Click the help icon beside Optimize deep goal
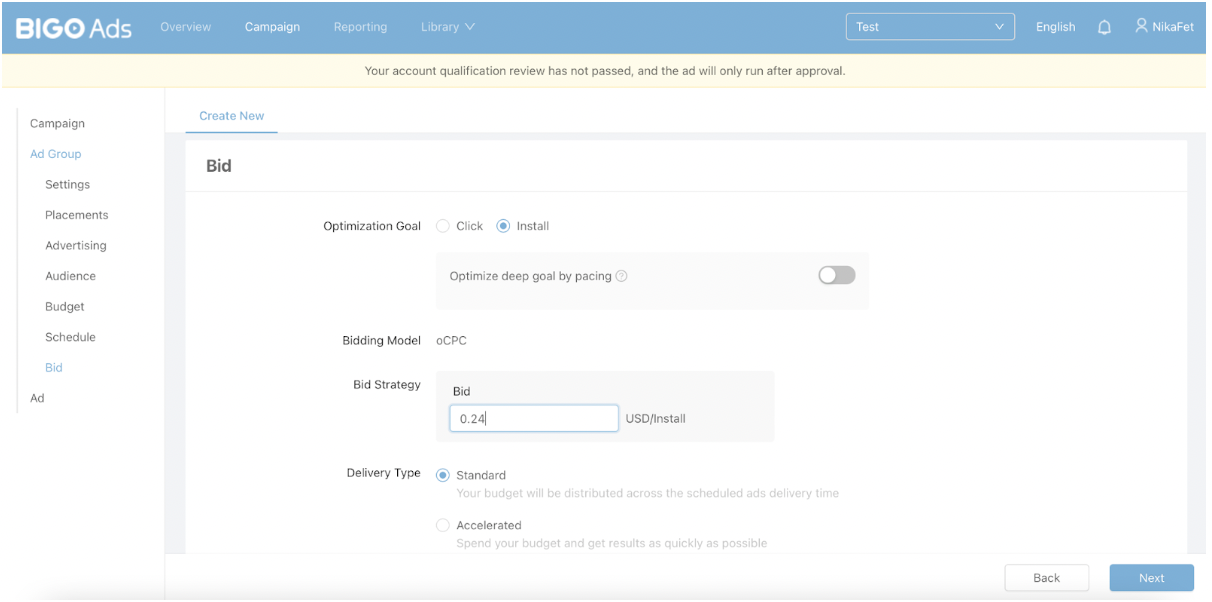Screen dimensions: 1212x602 coord(621,276)
